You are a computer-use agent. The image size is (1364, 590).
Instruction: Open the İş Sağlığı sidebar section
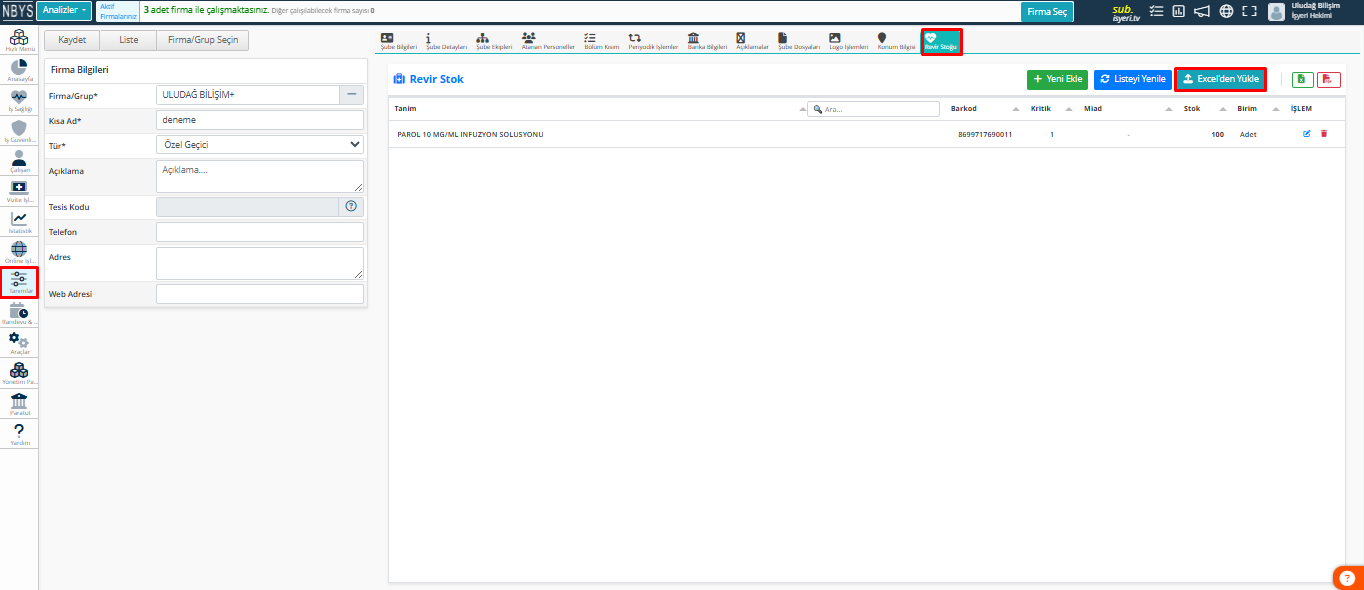point(19,100)
